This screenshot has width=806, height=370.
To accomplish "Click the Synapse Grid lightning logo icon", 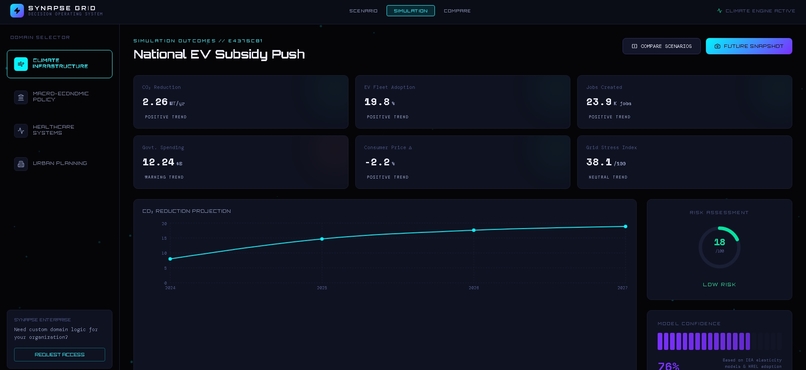I will 17,11.
